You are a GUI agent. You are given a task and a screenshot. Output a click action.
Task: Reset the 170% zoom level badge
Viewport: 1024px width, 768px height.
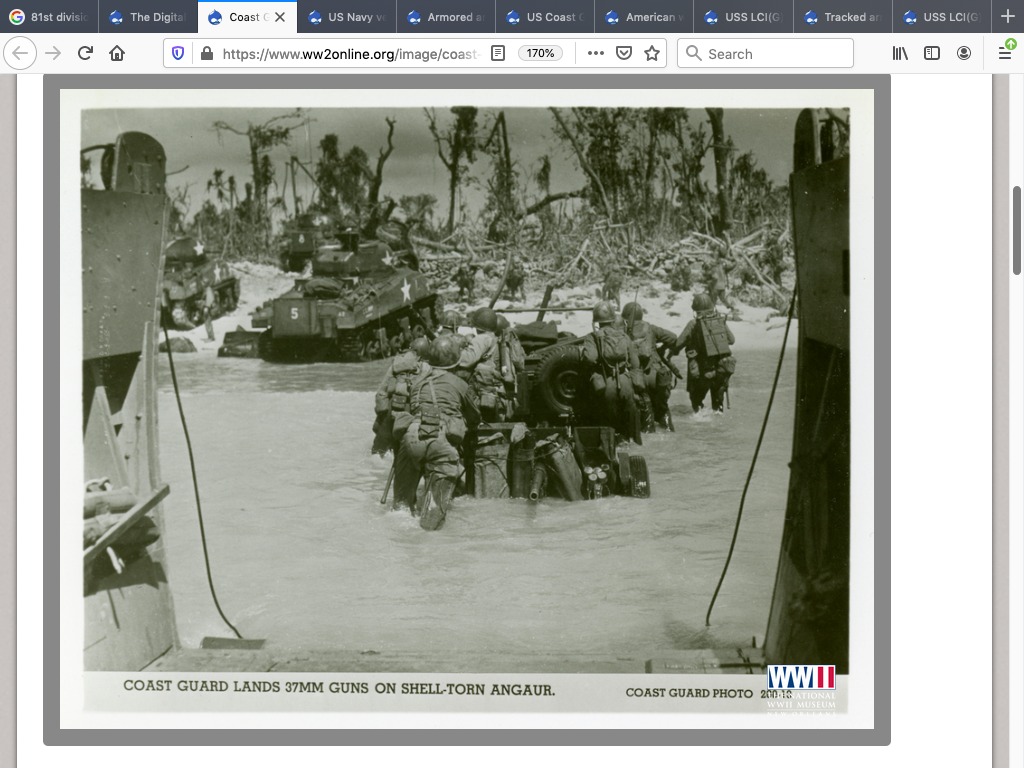point(540,54)
